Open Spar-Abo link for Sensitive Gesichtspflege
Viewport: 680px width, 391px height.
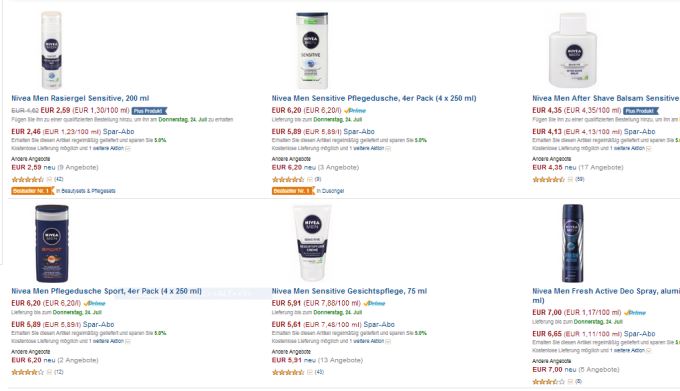click(x=379, y=325)
